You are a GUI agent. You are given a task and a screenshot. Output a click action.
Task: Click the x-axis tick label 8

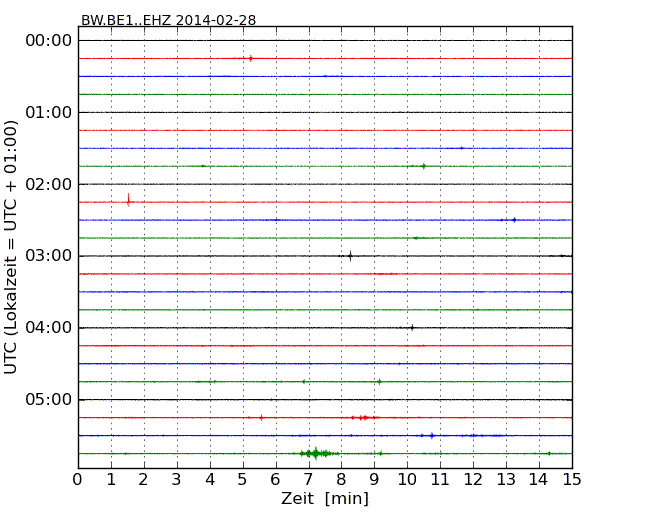coord(341,480)
